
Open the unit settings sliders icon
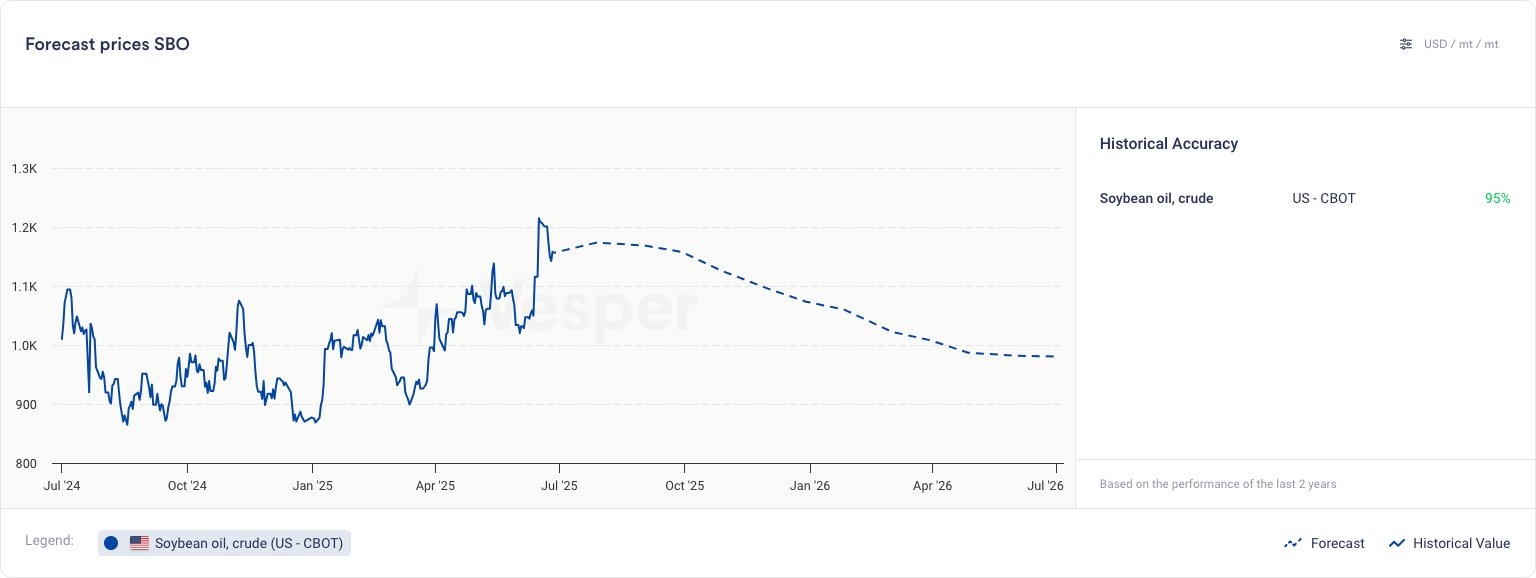pos(1406,44)
